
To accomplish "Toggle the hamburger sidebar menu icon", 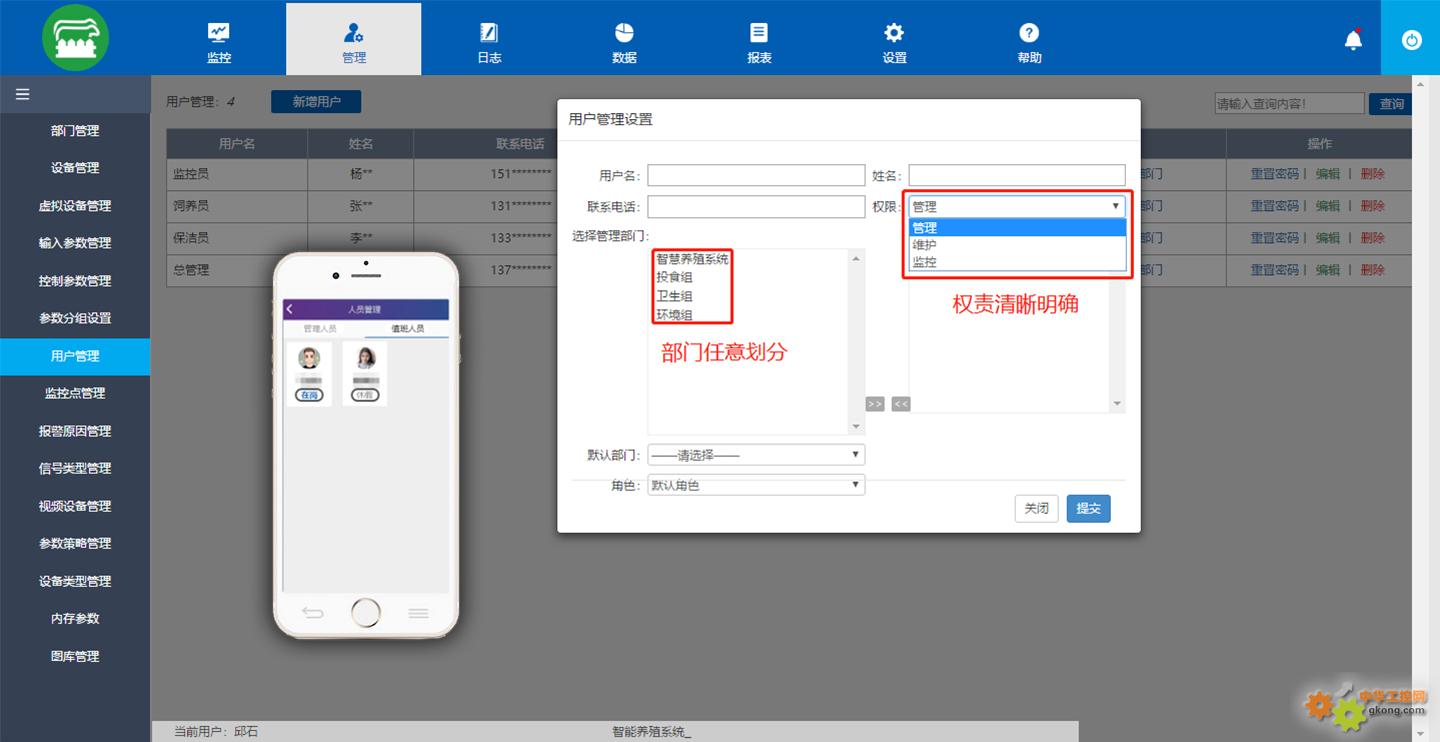I will tap(22, 94).
